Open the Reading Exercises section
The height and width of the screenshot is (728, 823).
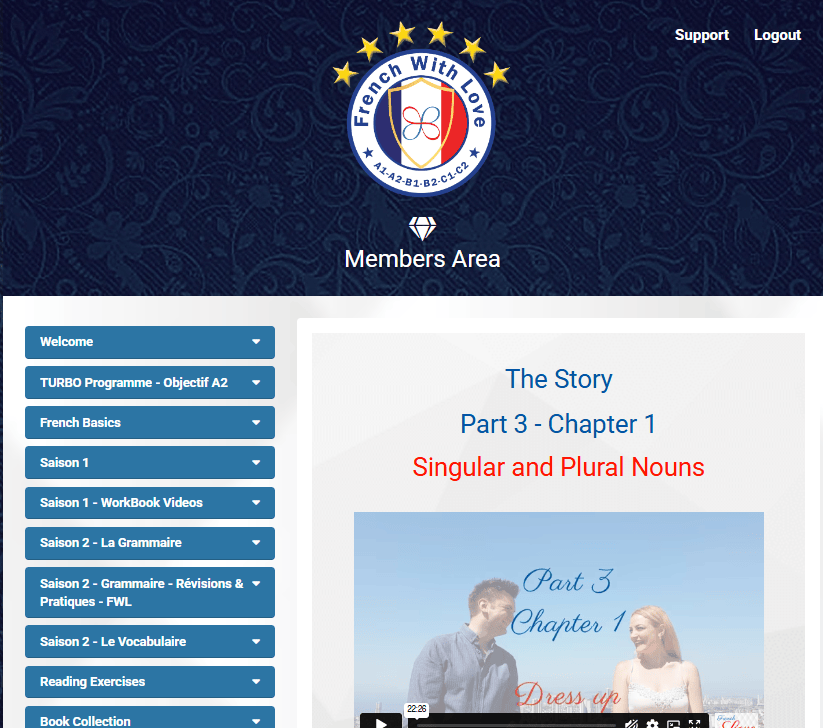(150, 682)
